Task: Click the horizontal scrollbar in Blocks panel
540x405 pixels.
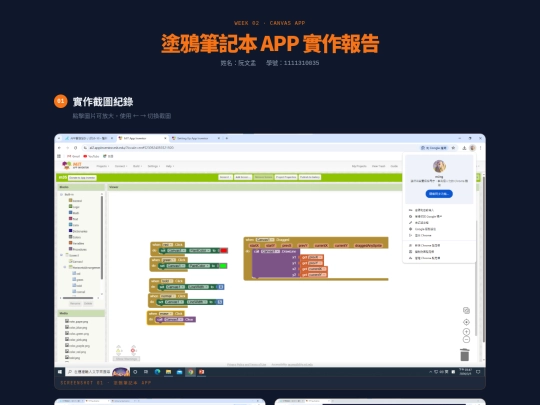Action: click(78, 298)
